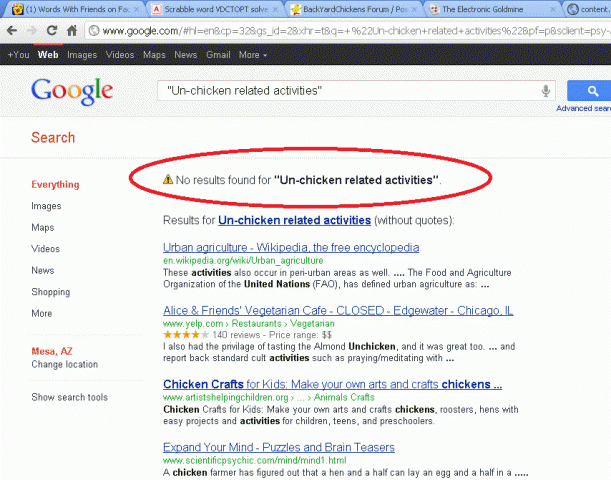Filter results by Videos in sidebar
This screenshot has height=480, width=611.
[46, 249]
